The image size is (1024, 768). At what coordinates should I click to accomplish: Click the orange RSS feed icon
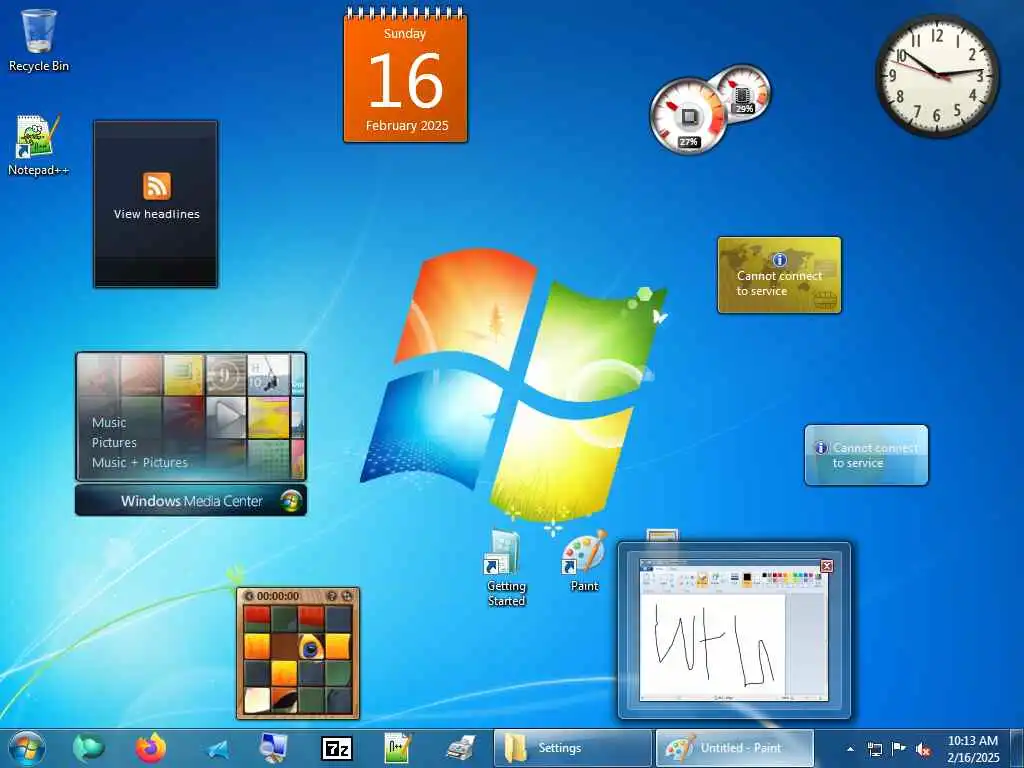pos(157,186)
